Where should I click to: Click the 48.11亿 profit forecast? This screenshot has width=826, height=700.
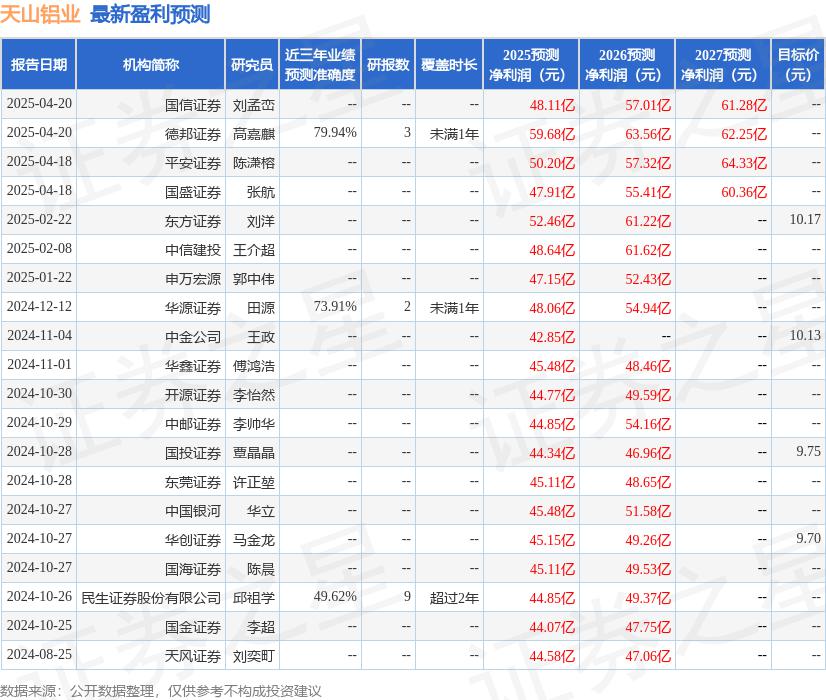(x=552, y=105)
